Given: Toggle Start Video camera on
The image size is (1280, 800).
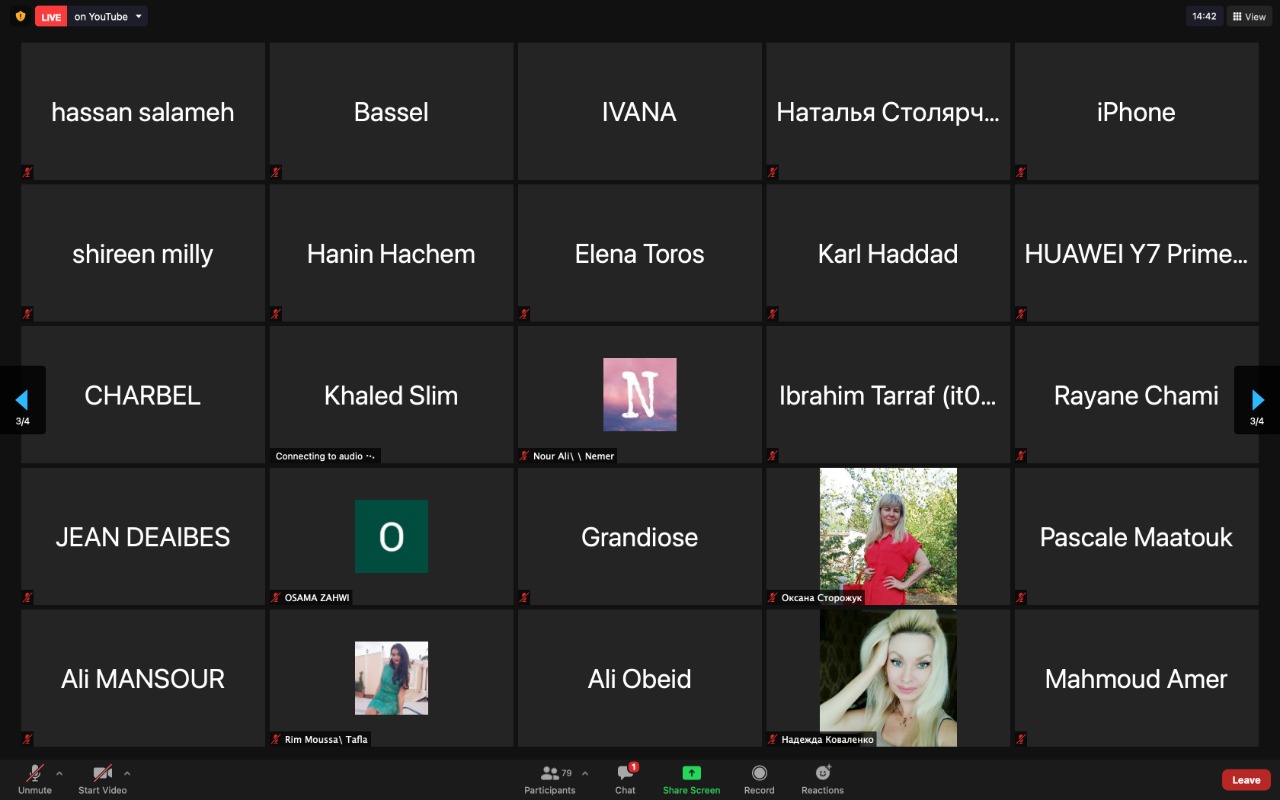Looking at the screenshot, I should pyautogui.click(x=102, y=773).
